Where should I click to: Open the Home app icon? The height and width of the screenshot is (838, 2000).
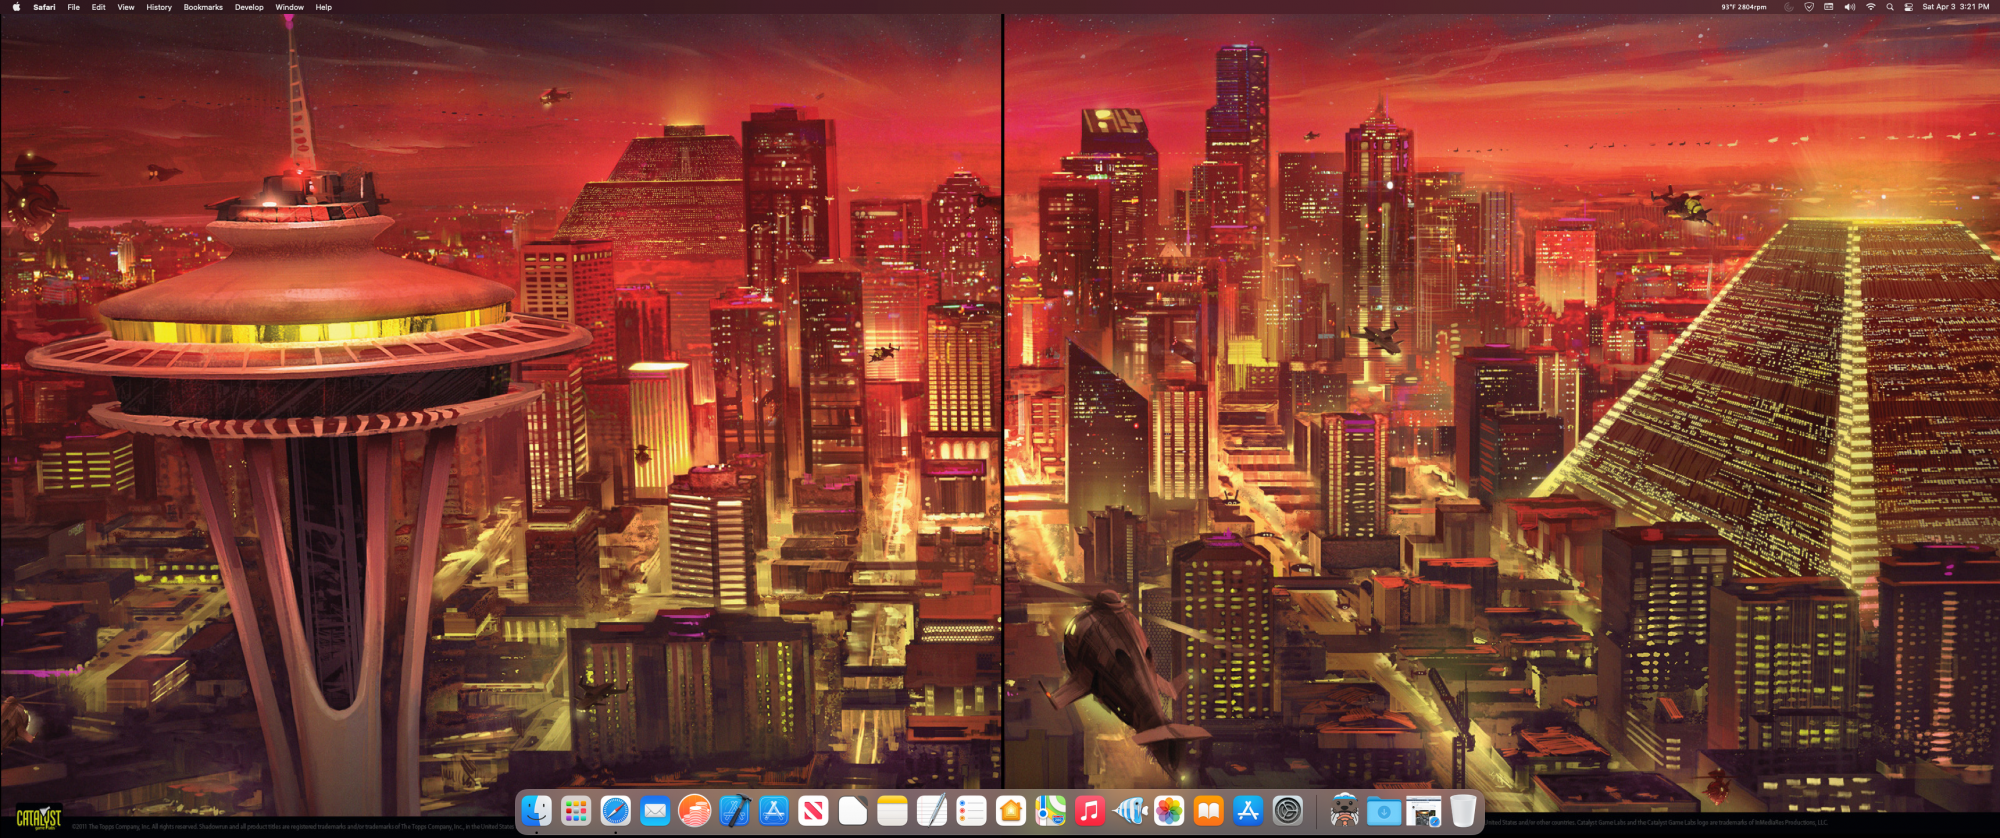[1011, 811]
